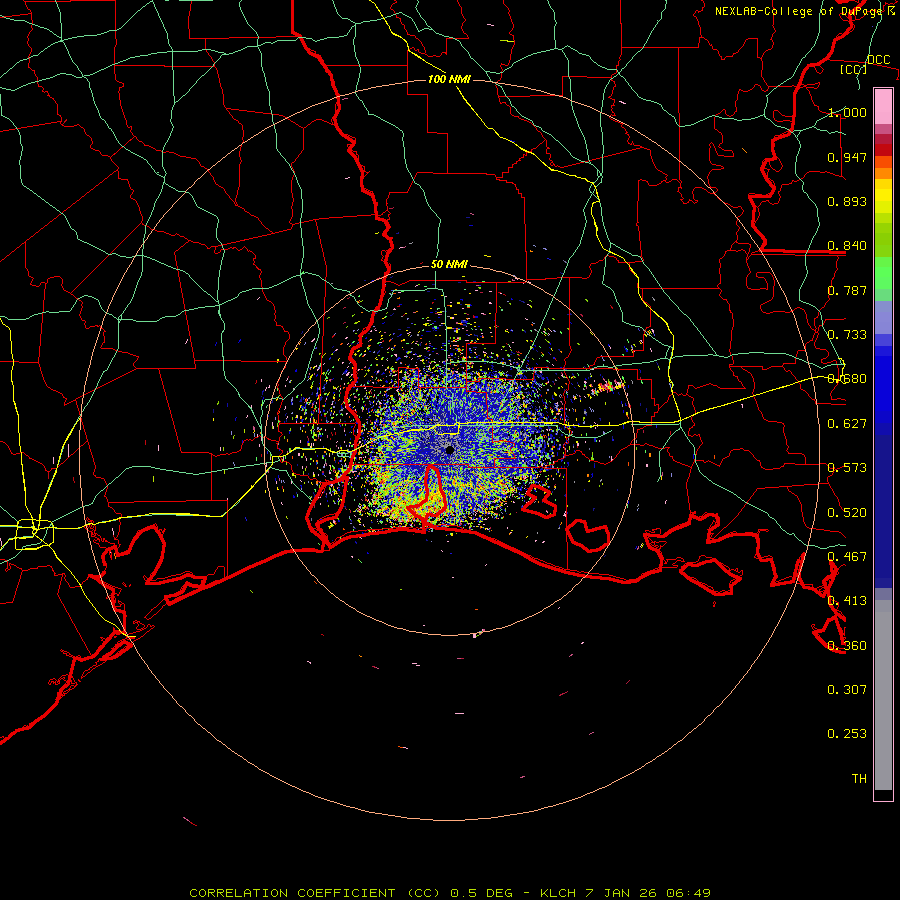Click the 1.000 color scale value
The width and height of the screenshot is (900, 900).
click(847, 112)
